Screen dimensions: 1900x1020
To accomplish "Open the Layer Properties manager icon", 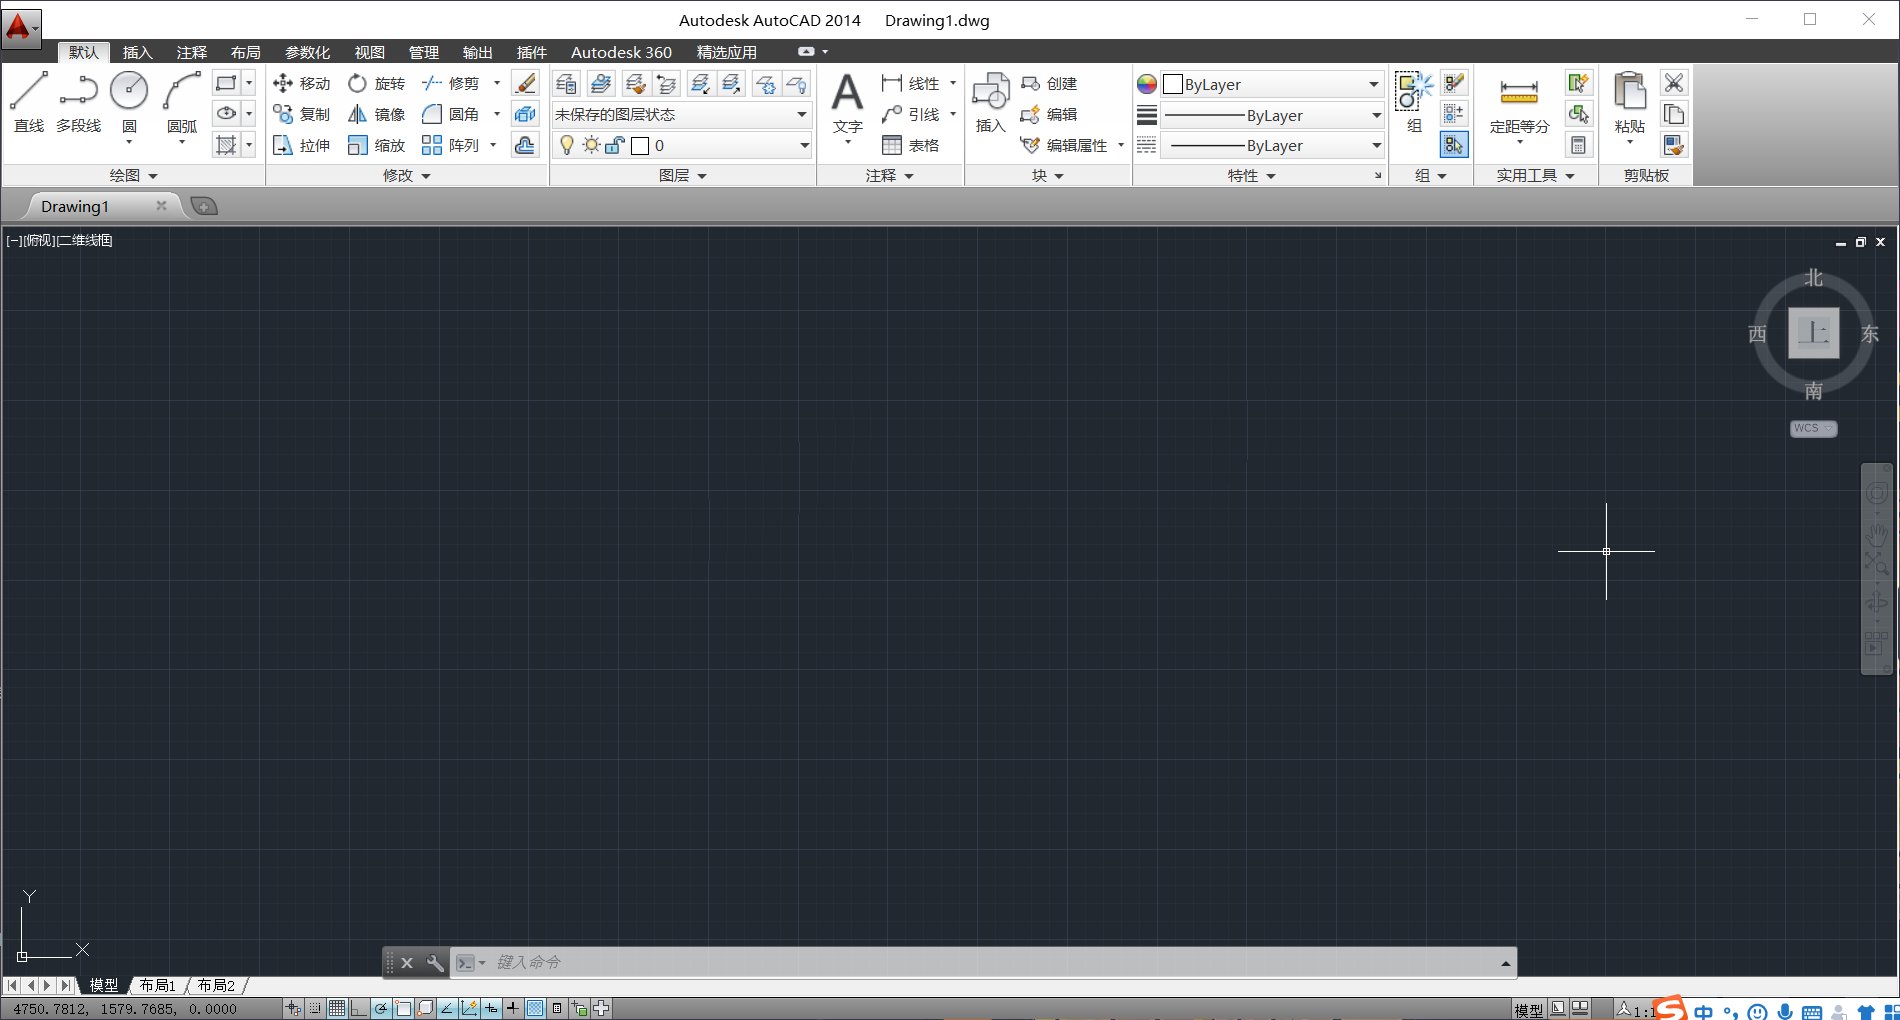I will pyautogui.click(x=566, y=84).
